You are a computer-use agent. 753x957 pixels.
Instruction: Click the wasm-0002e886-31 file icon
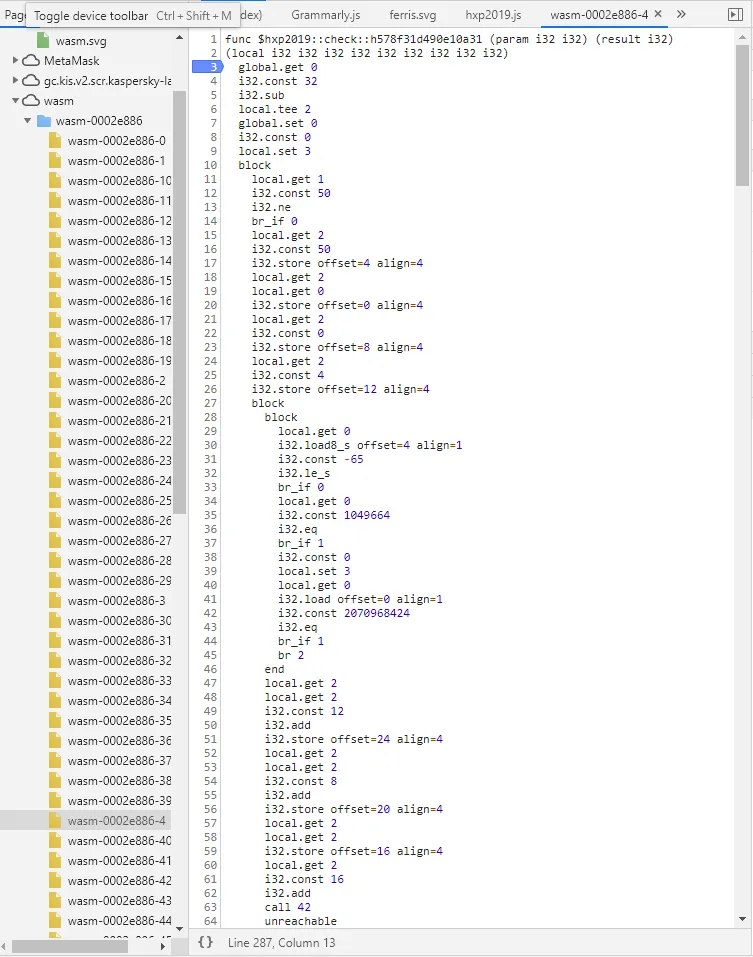tap(55, 641)
